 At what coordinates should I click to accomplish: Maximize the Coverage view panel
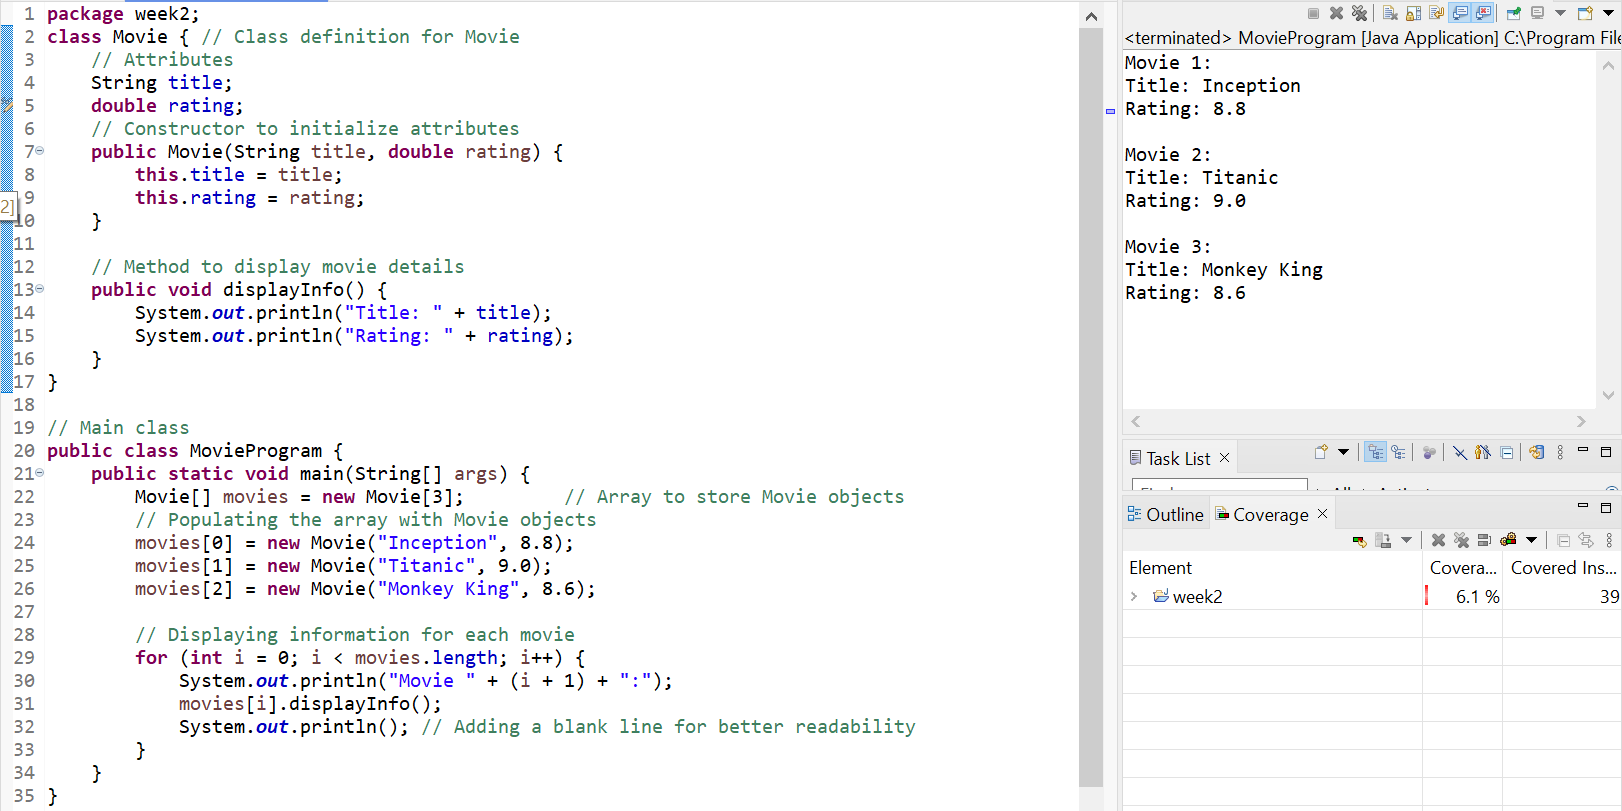[1606, 507]
